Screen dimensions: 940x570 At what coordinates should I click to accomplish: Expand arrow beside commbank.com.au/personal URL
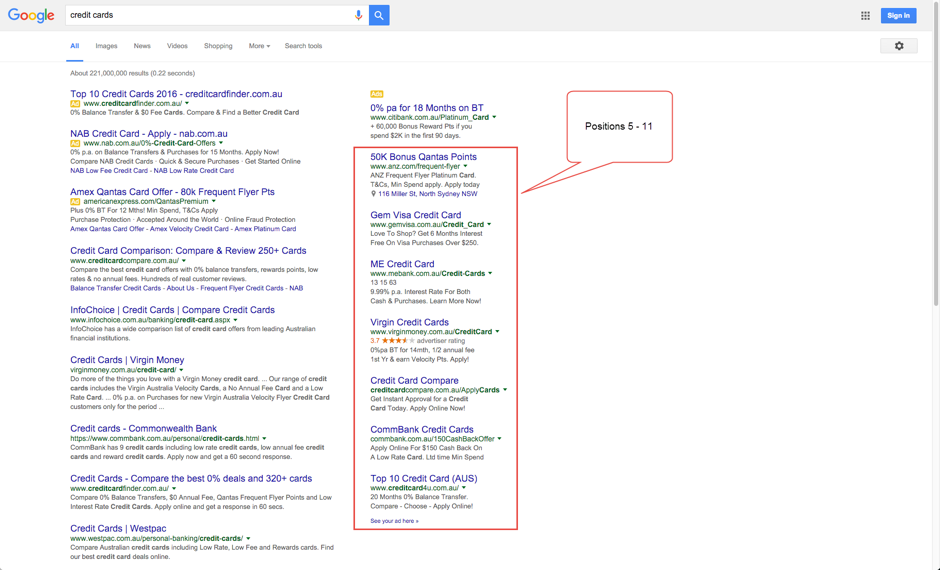[264, 439]
